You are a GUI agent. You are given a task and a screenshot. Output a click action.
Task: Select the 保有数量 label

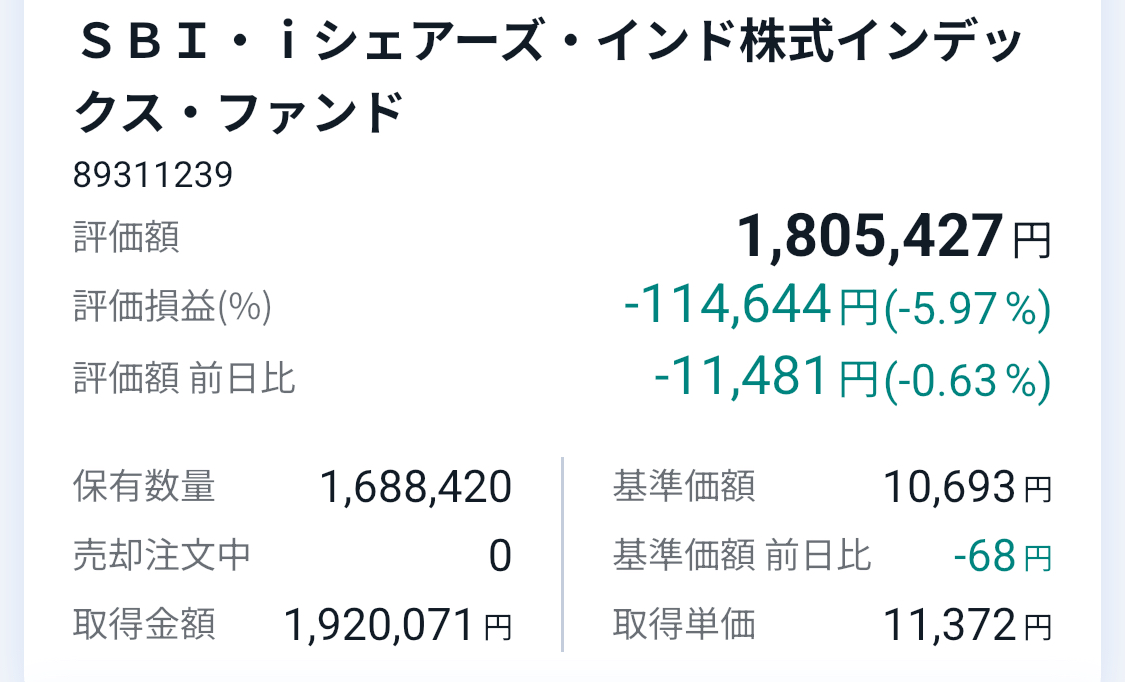(144, 488)
